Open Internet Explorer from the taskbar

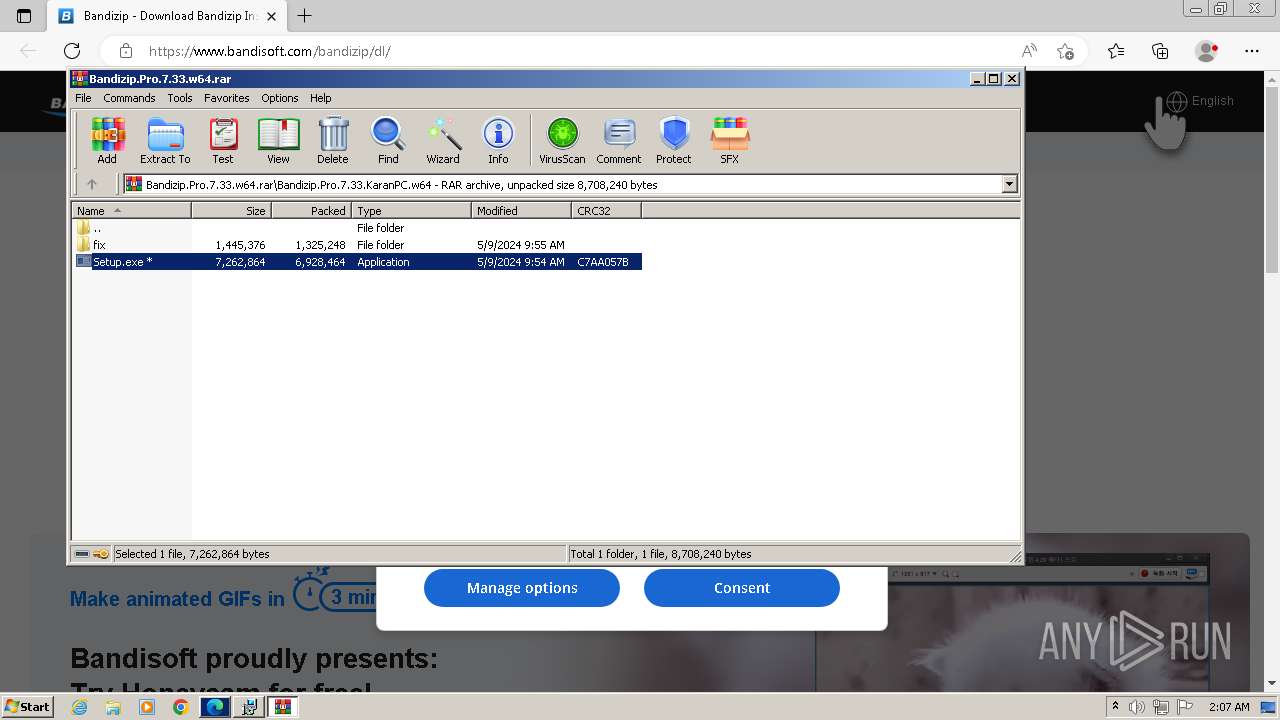pos(80,707)
